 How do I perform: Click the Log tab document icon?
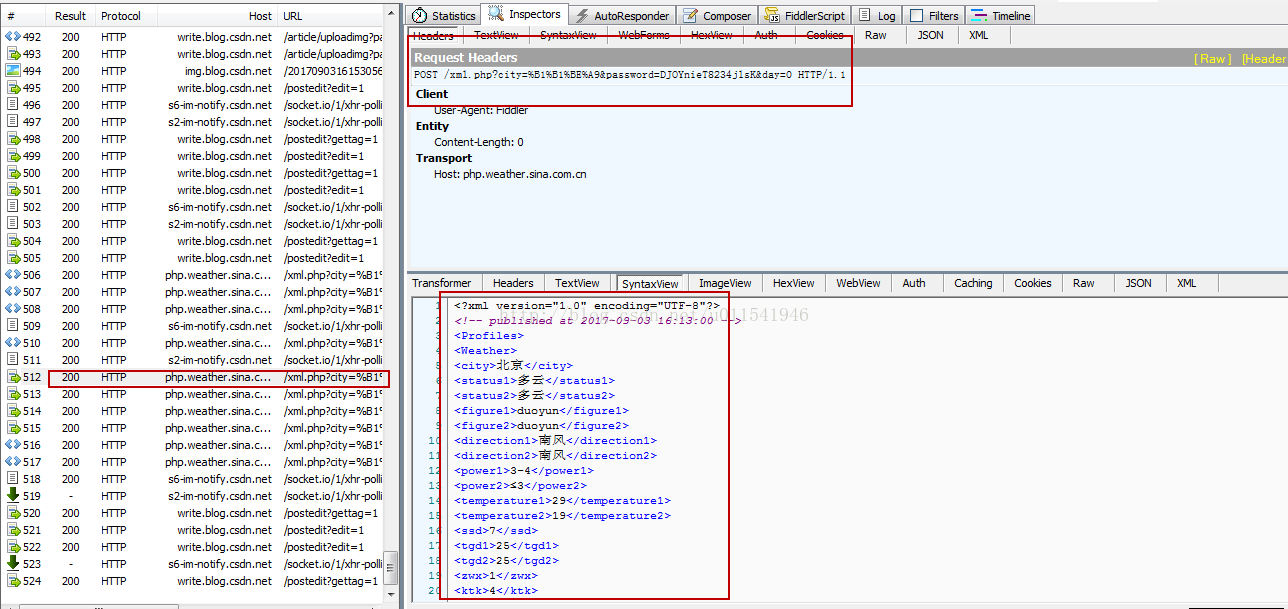click(866, 16)
